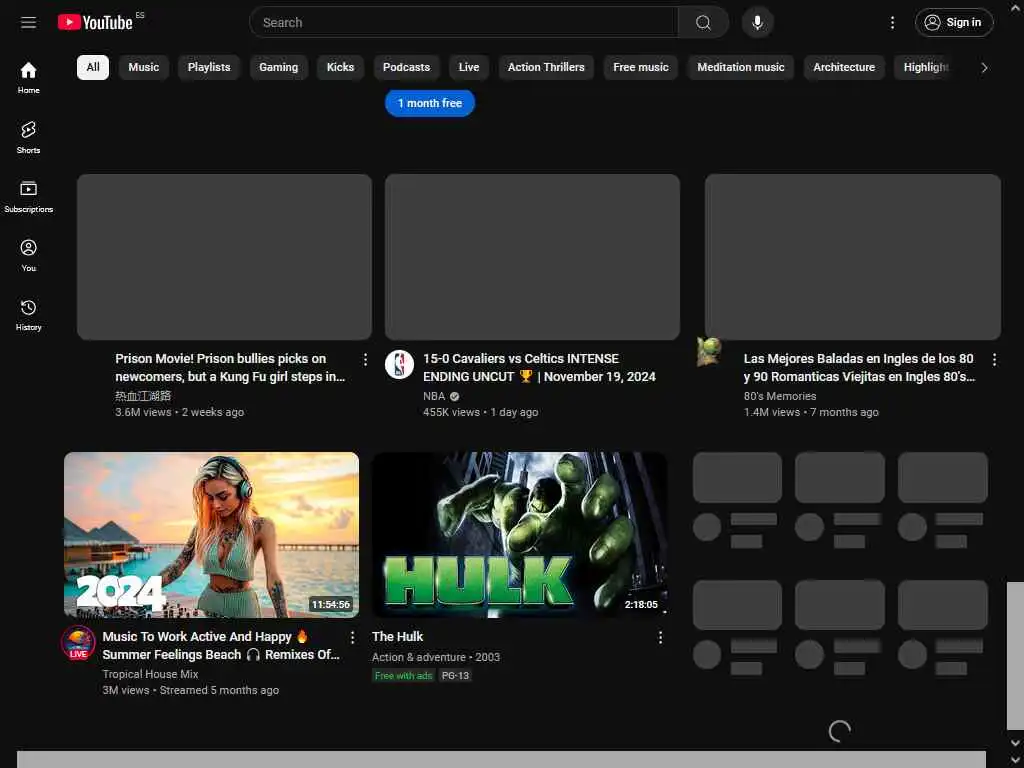
Task: Click 'Free with ads' badge
Action: click(404, 676)
